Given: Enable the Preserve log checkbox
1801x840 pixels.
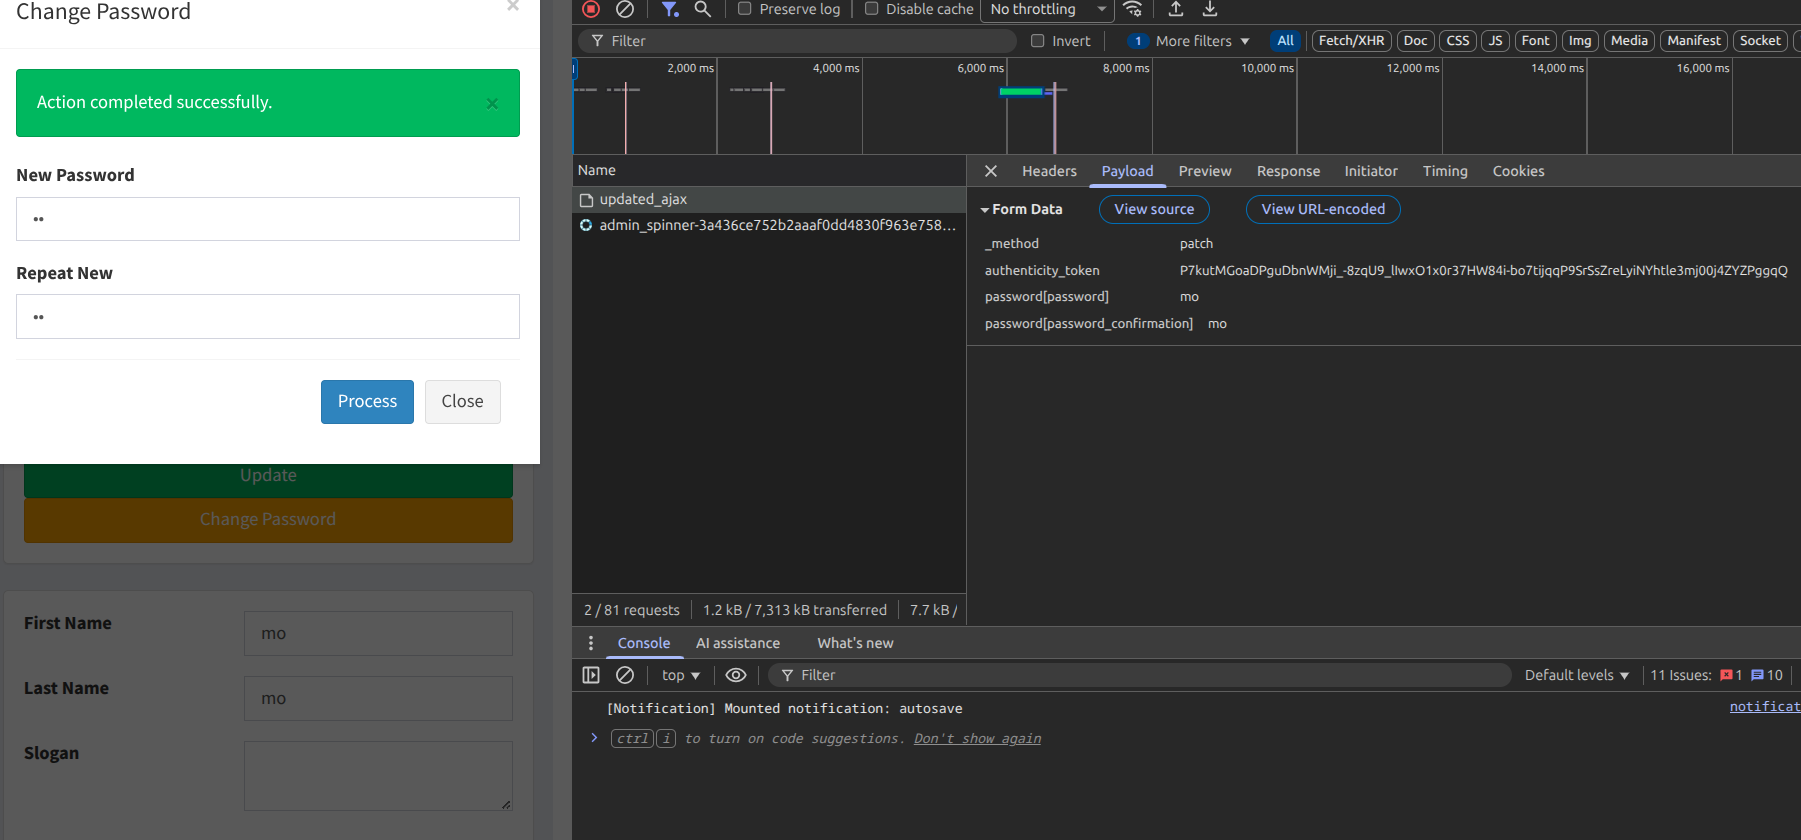Looking at the screenshot, I should 745,9.
